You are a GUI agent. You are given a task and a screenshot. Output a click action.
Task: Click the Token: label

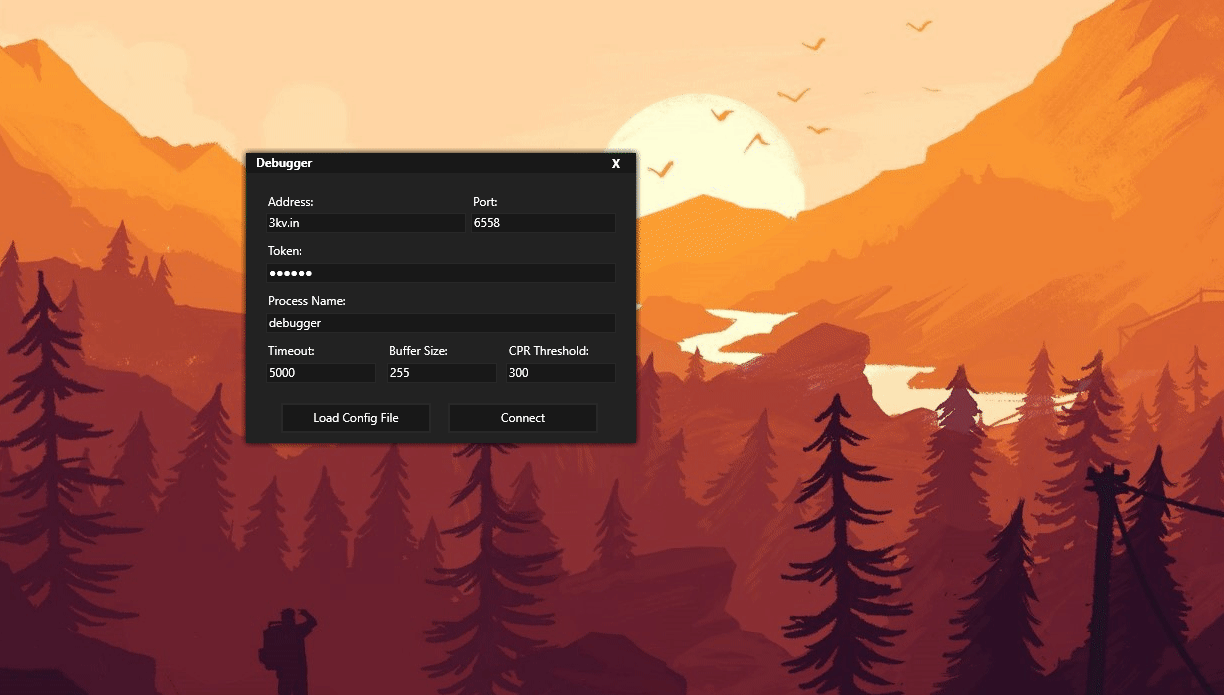[x=285, y=251]
